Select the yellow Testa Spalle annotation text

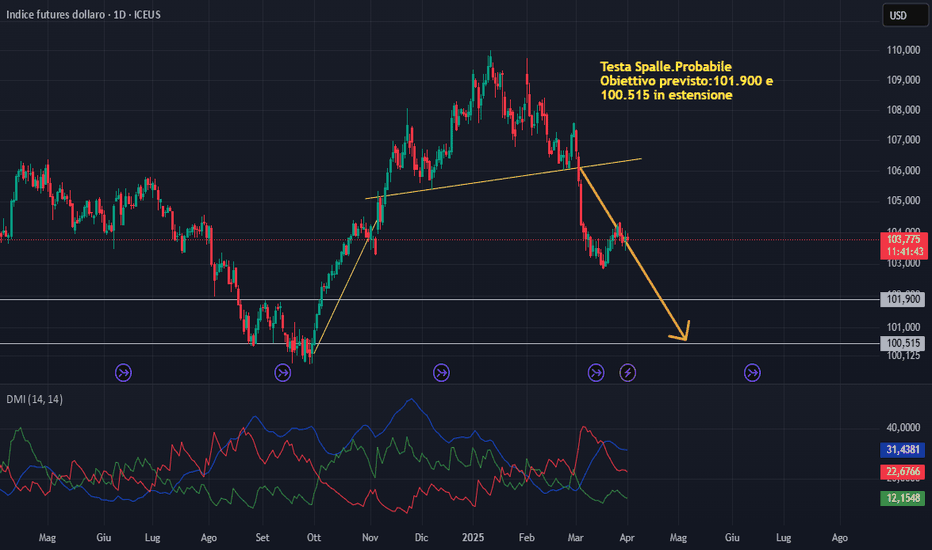coord(687,81)
